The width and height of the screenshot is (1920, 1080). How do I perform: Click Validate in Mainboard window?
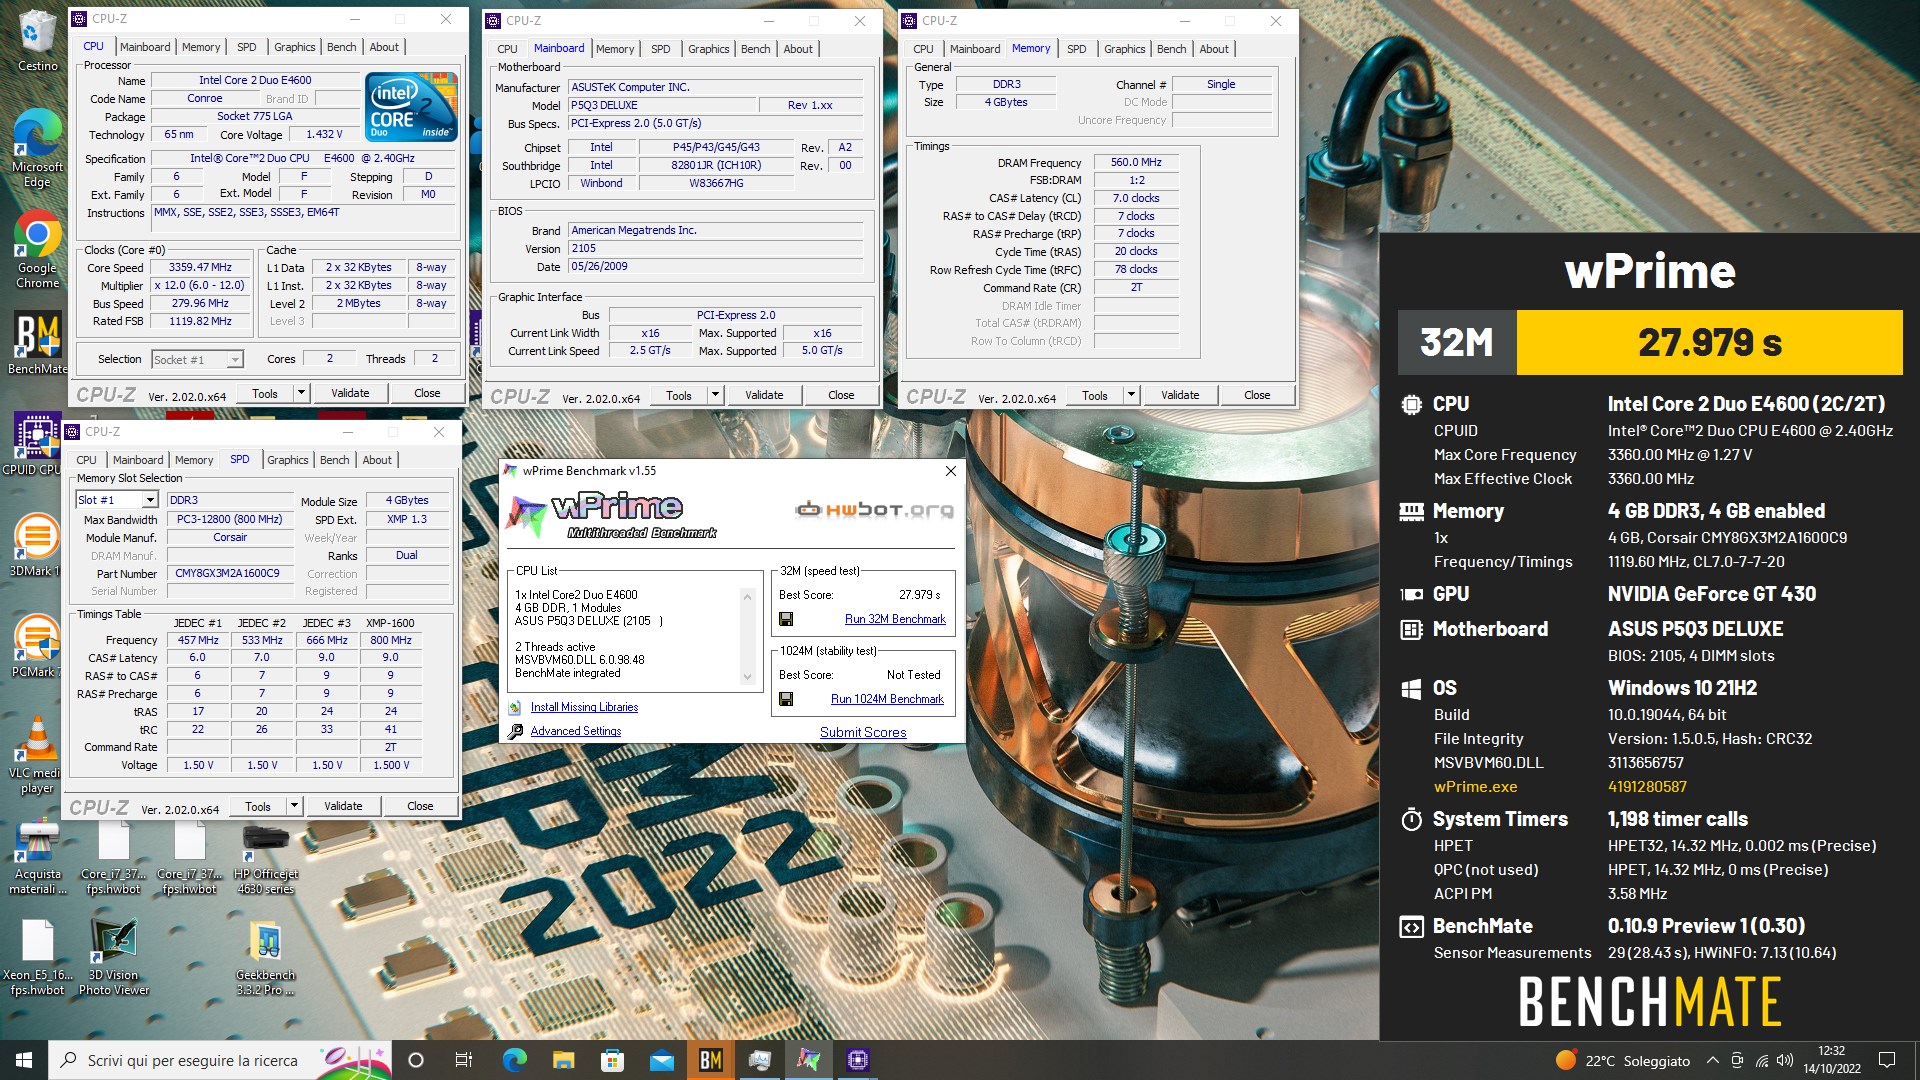[x=764, y=395]
